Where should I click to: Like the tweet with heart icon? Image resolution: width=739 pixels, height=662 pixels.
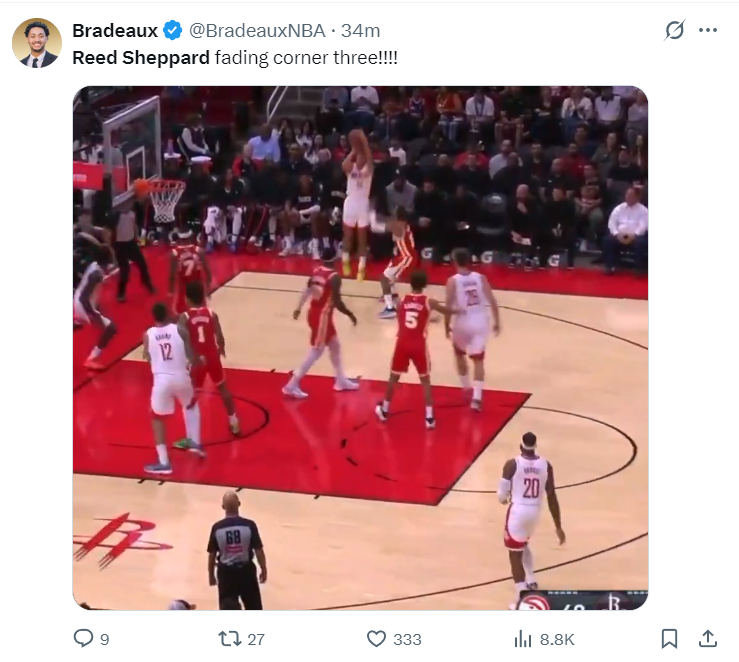(376, 639)
